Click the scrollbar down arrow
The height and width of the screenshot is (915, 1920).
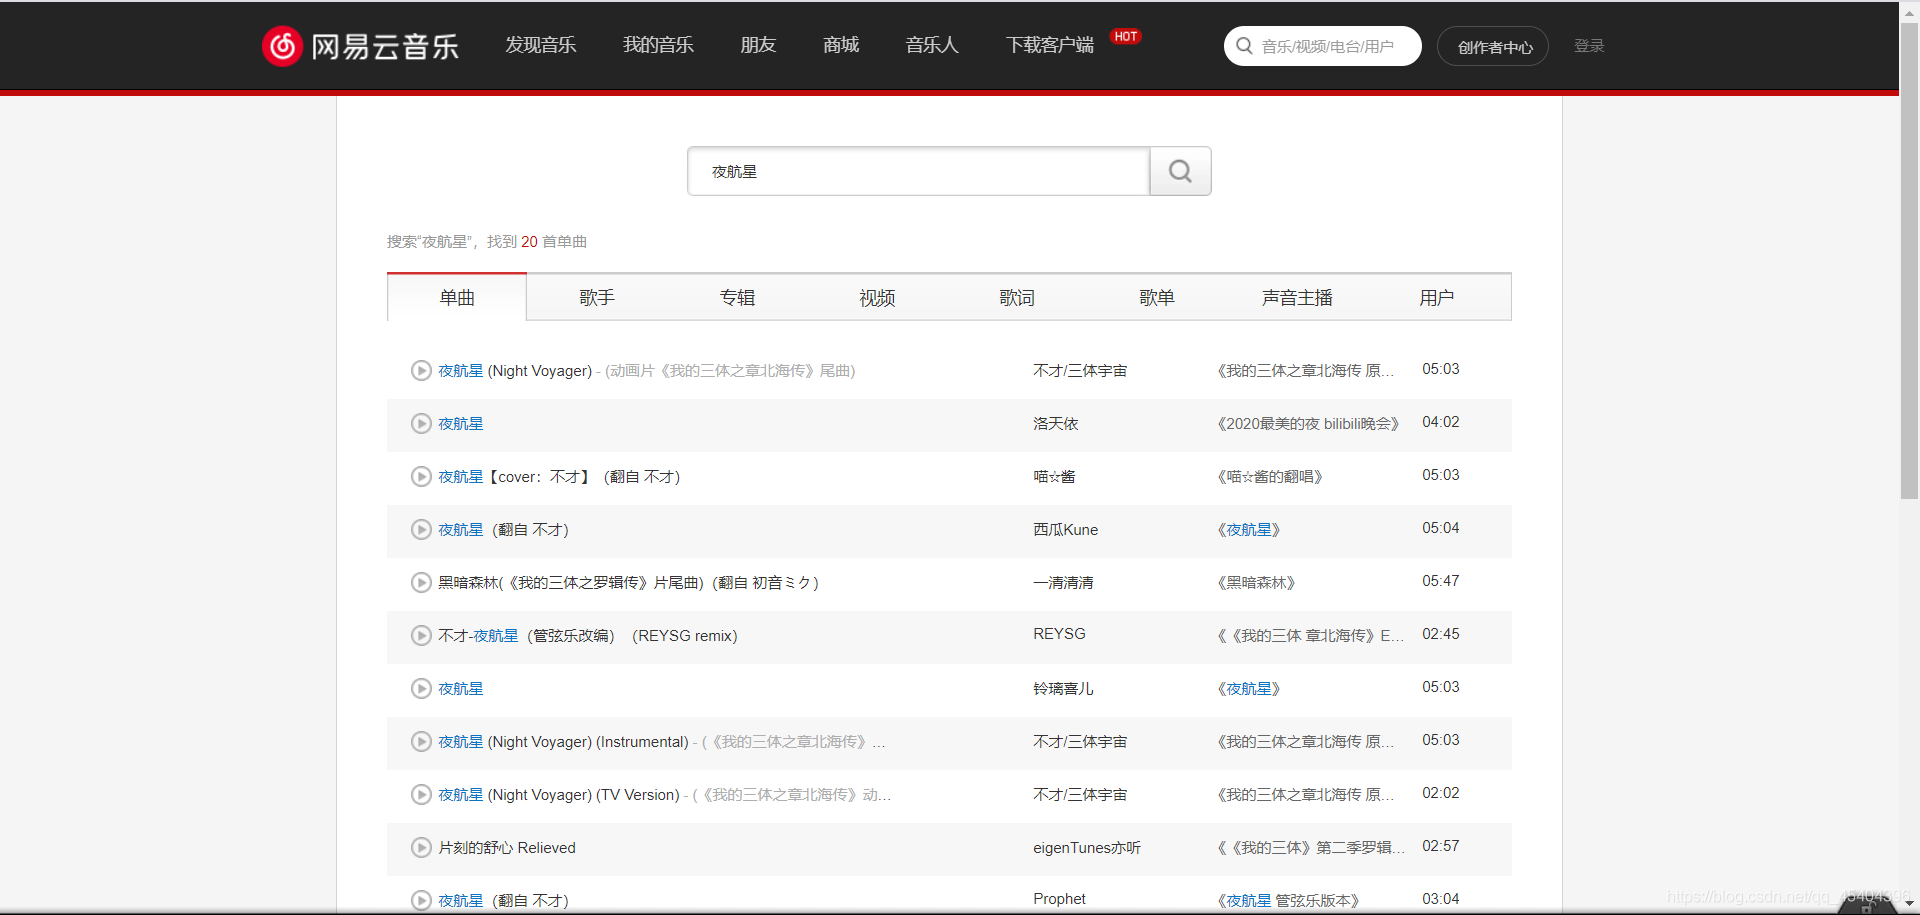1909,903
